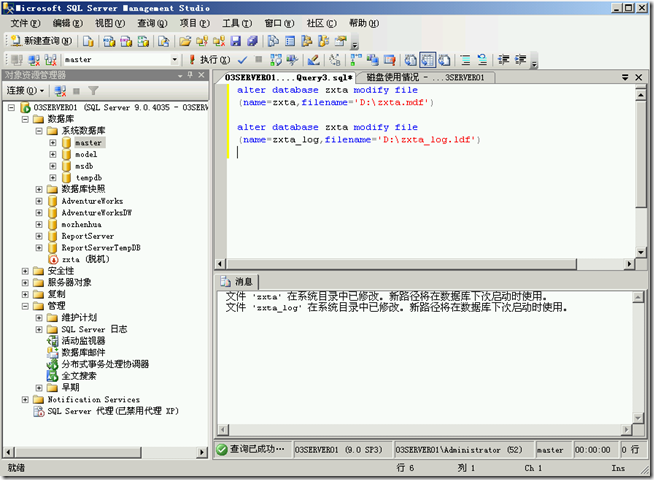Screen dimensions: 654x480
Task: Select Results to File icon
Action: point(445,60)
